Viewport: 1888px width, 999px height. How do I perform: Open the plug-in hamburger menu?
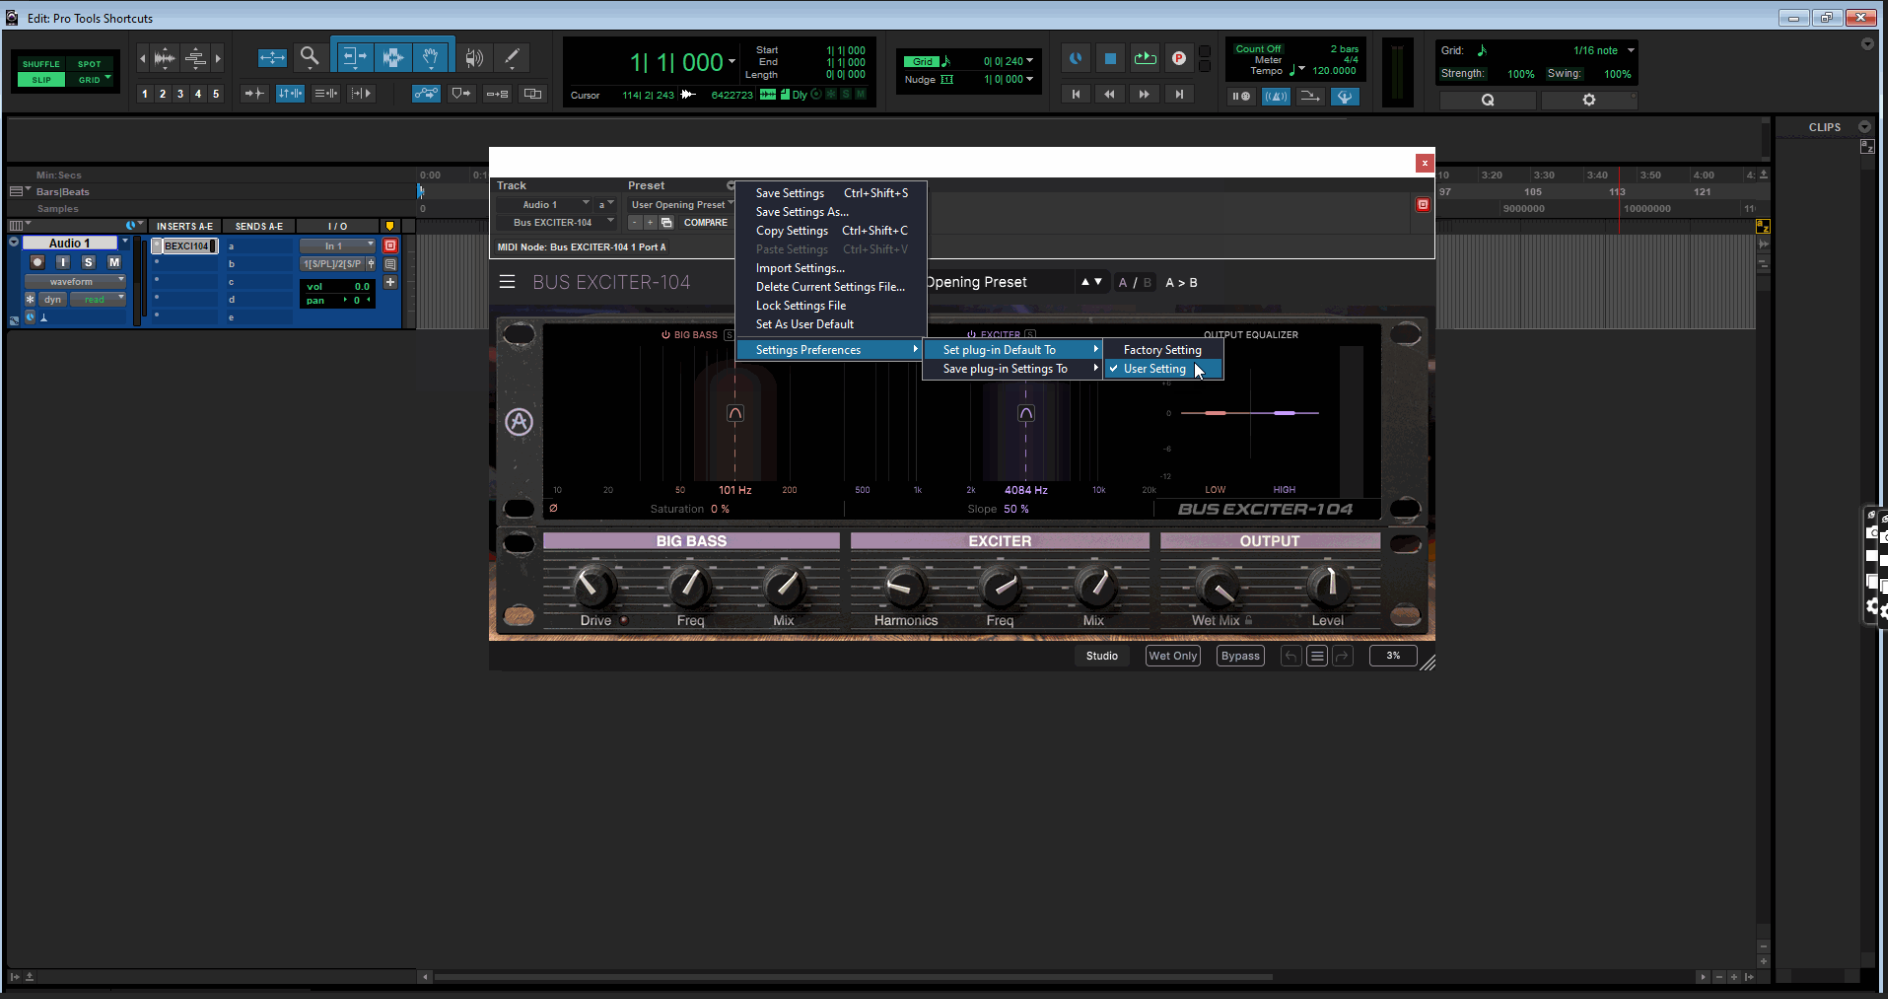click(507, 282)
